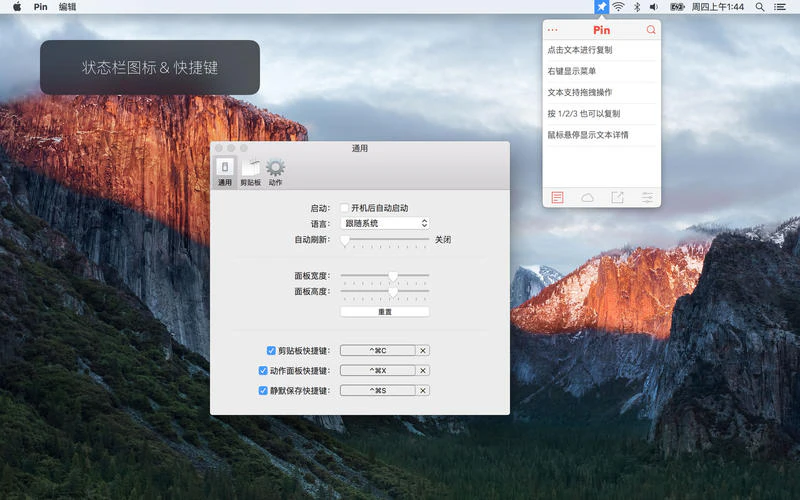Click the three-dot more button in Pin panel
Viewport: 800px width, 500px height.
pyautogui.click(x=553, y=30)
